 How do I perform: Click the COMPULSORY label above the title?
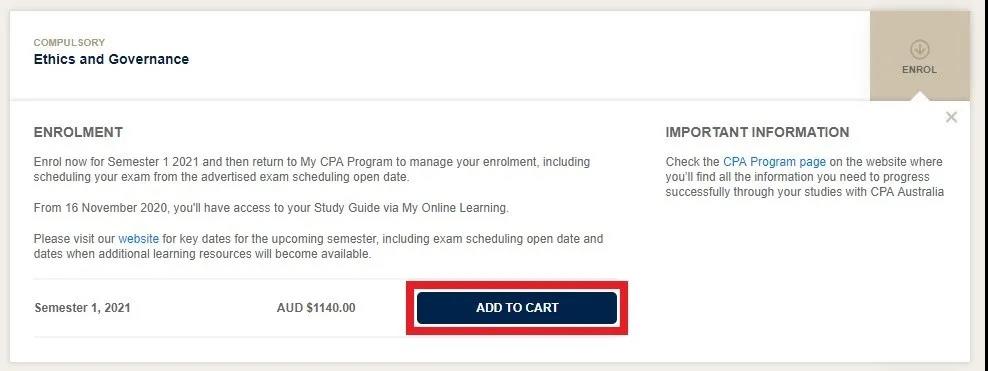[x=69, y=42]
